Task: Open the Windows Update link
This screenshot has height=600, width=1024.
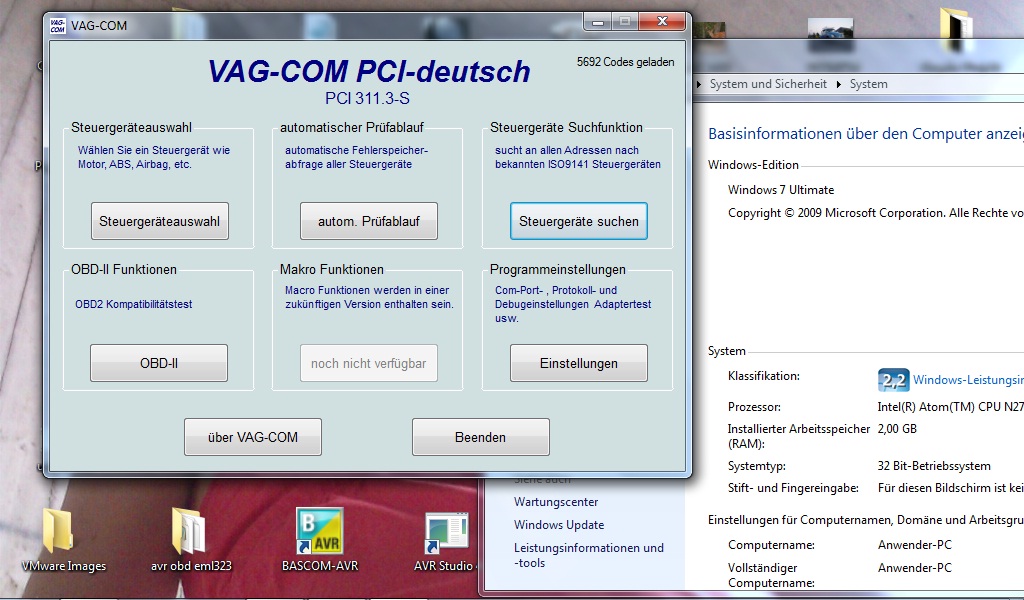Action: click(x=559, y=525)
